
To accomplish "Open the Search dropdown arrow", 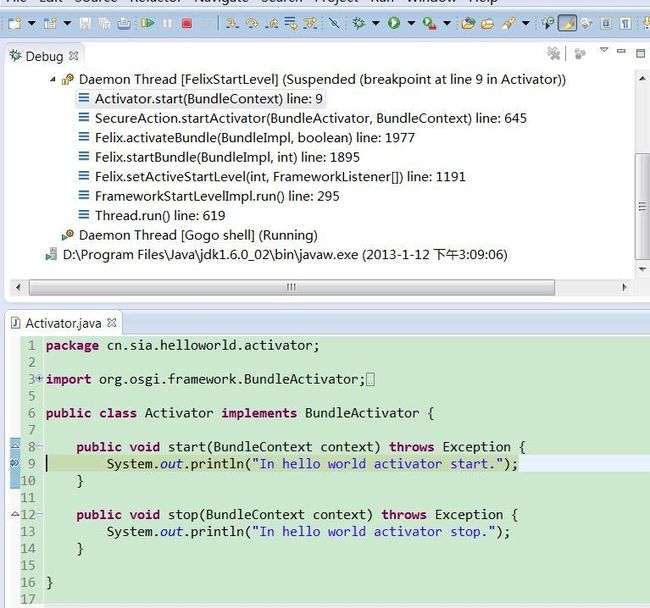I will click(x=526, y=23).
